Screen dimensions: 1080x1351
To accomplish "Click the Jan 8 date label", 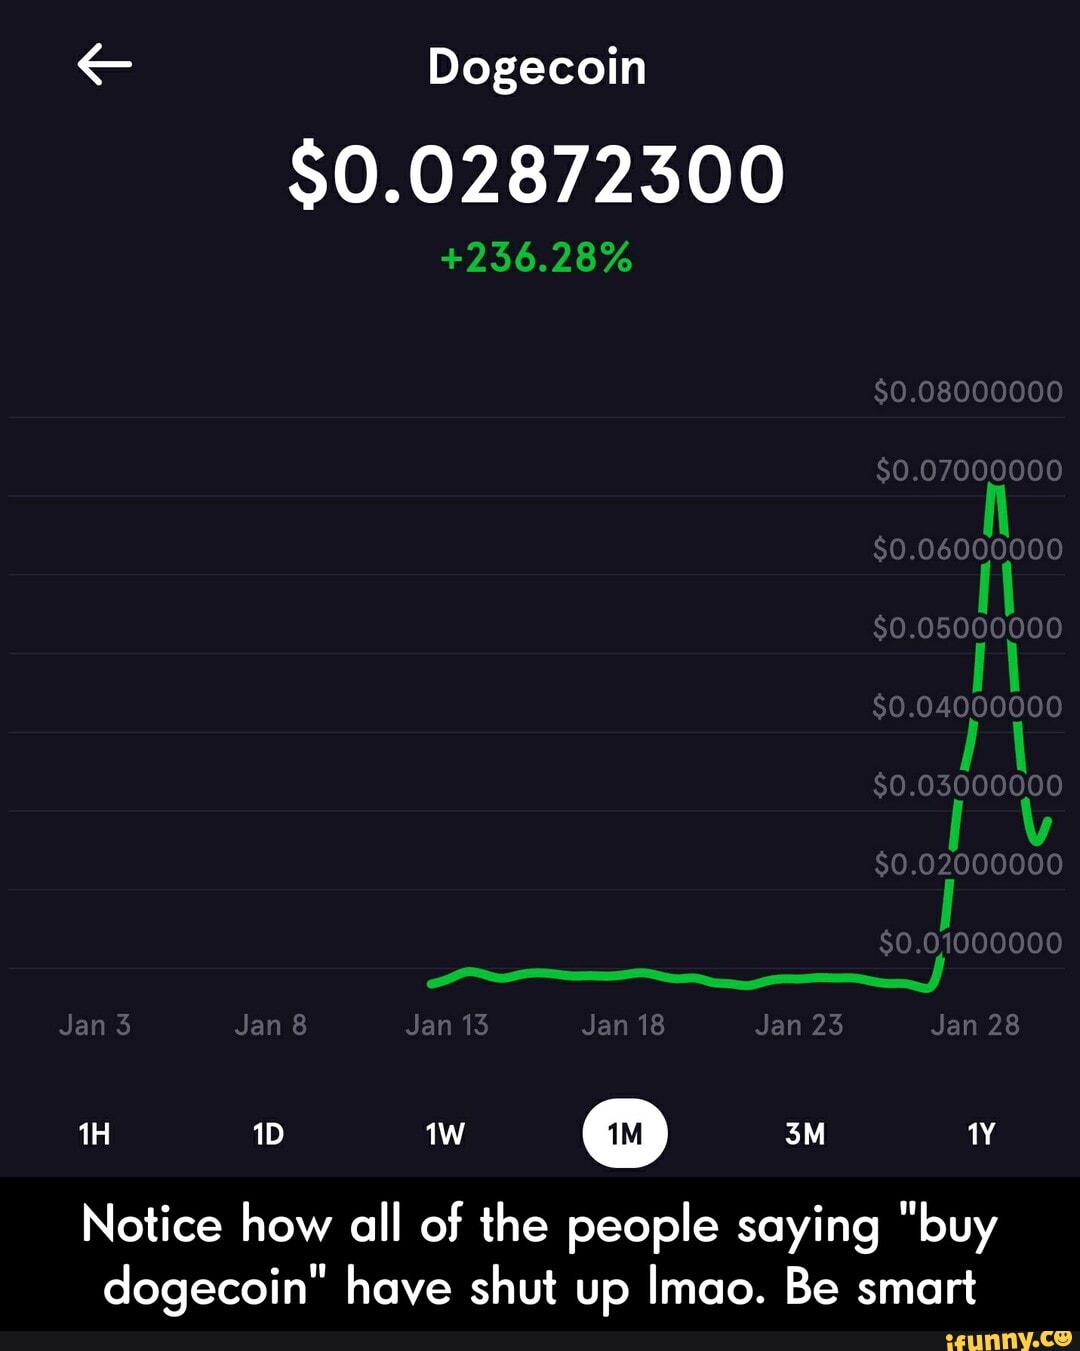I will coord(270,1025).
